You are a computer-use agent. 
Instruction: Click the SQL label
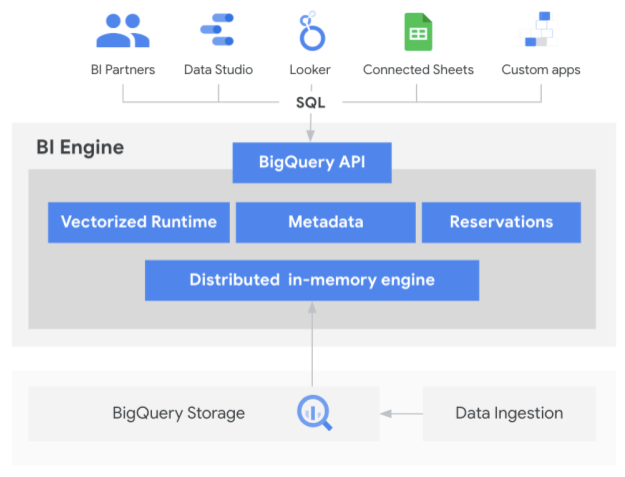(311, 103)
